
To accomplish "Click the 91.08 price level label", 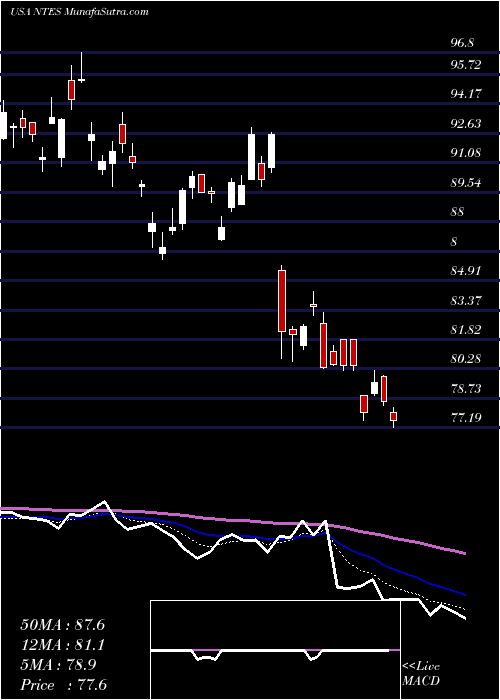I will [467, 153].
